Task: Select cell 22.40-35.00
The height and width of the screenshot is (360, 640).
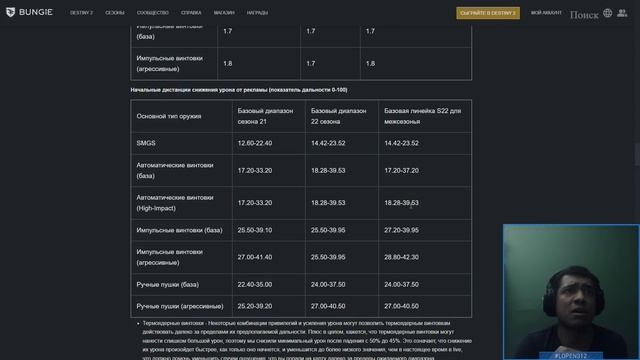Action: (x=255, y=284)
